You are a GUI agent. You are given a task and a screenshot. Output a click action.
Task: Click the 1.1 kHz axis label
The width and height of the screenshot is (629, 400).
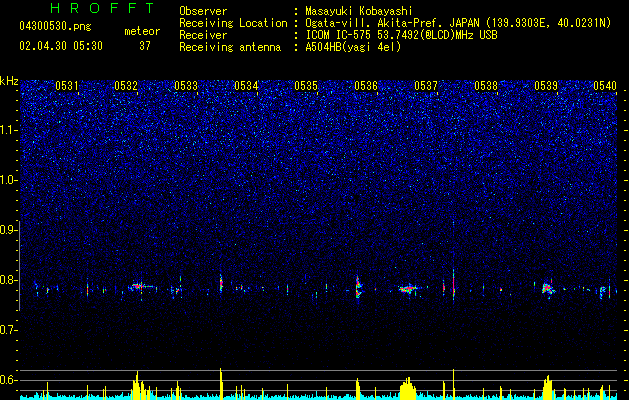tap(9, 130)
